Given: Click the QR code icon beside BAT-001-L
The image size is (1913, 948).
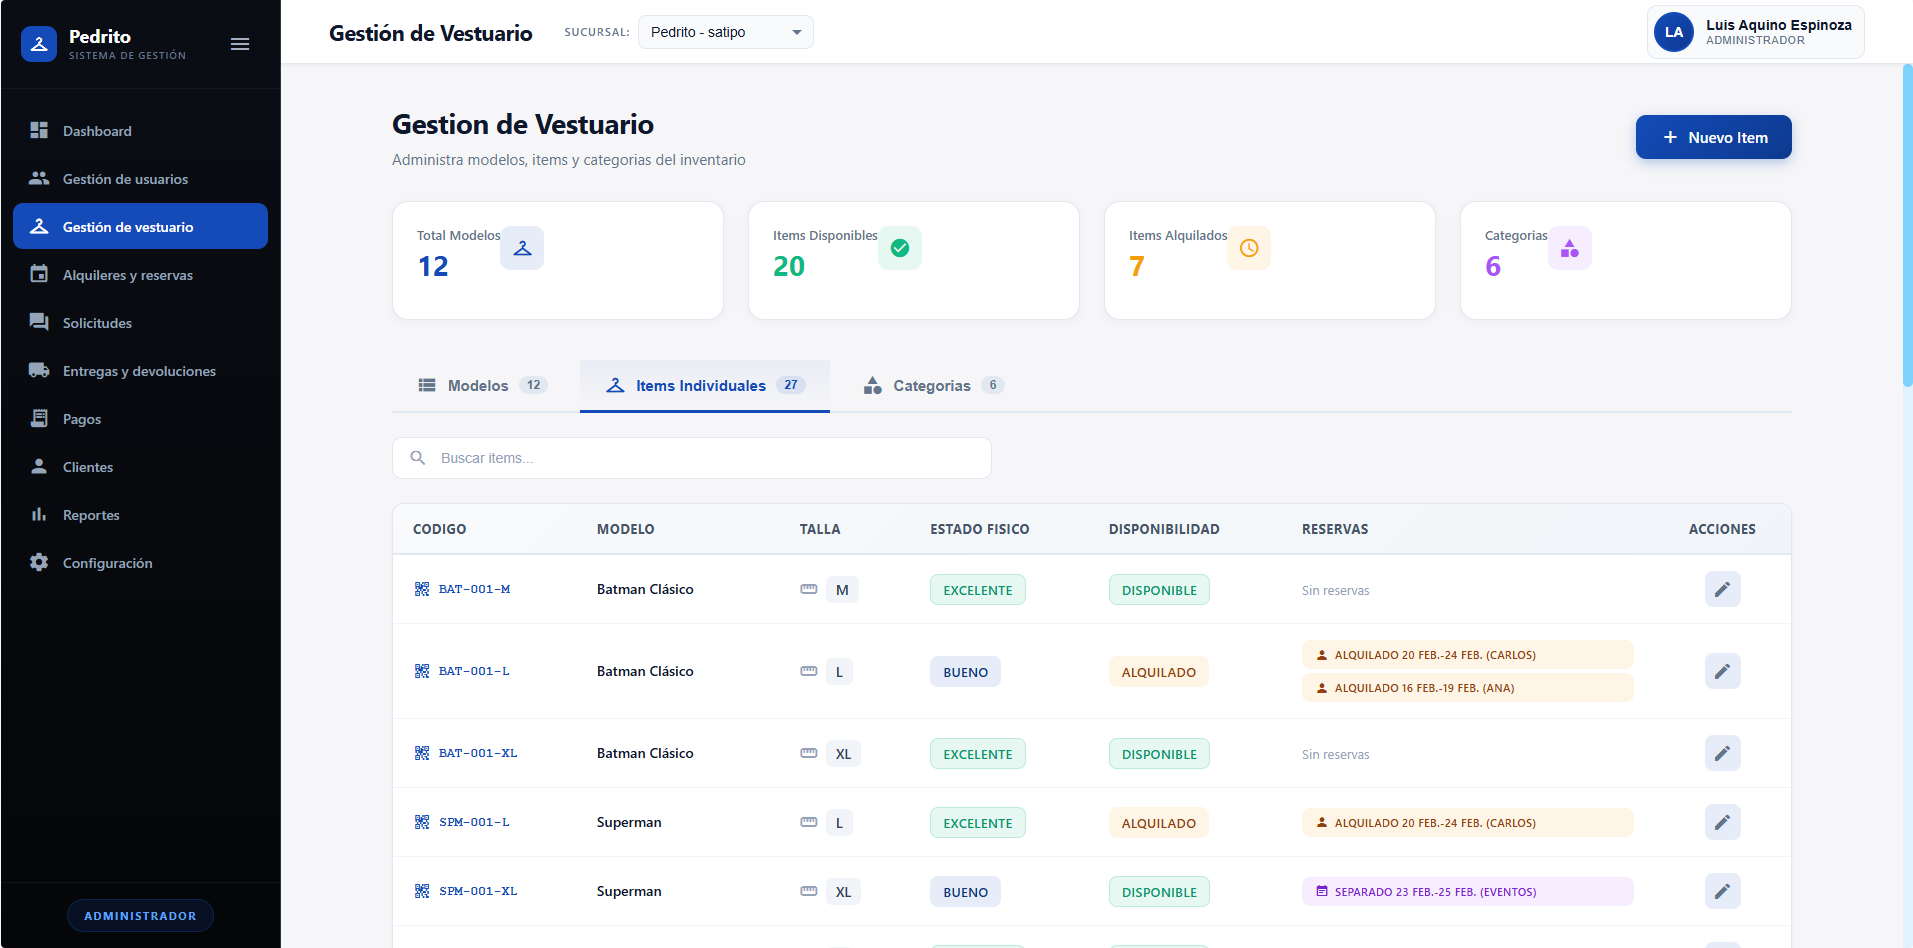Looking at the screenshot, I should 422,671.
